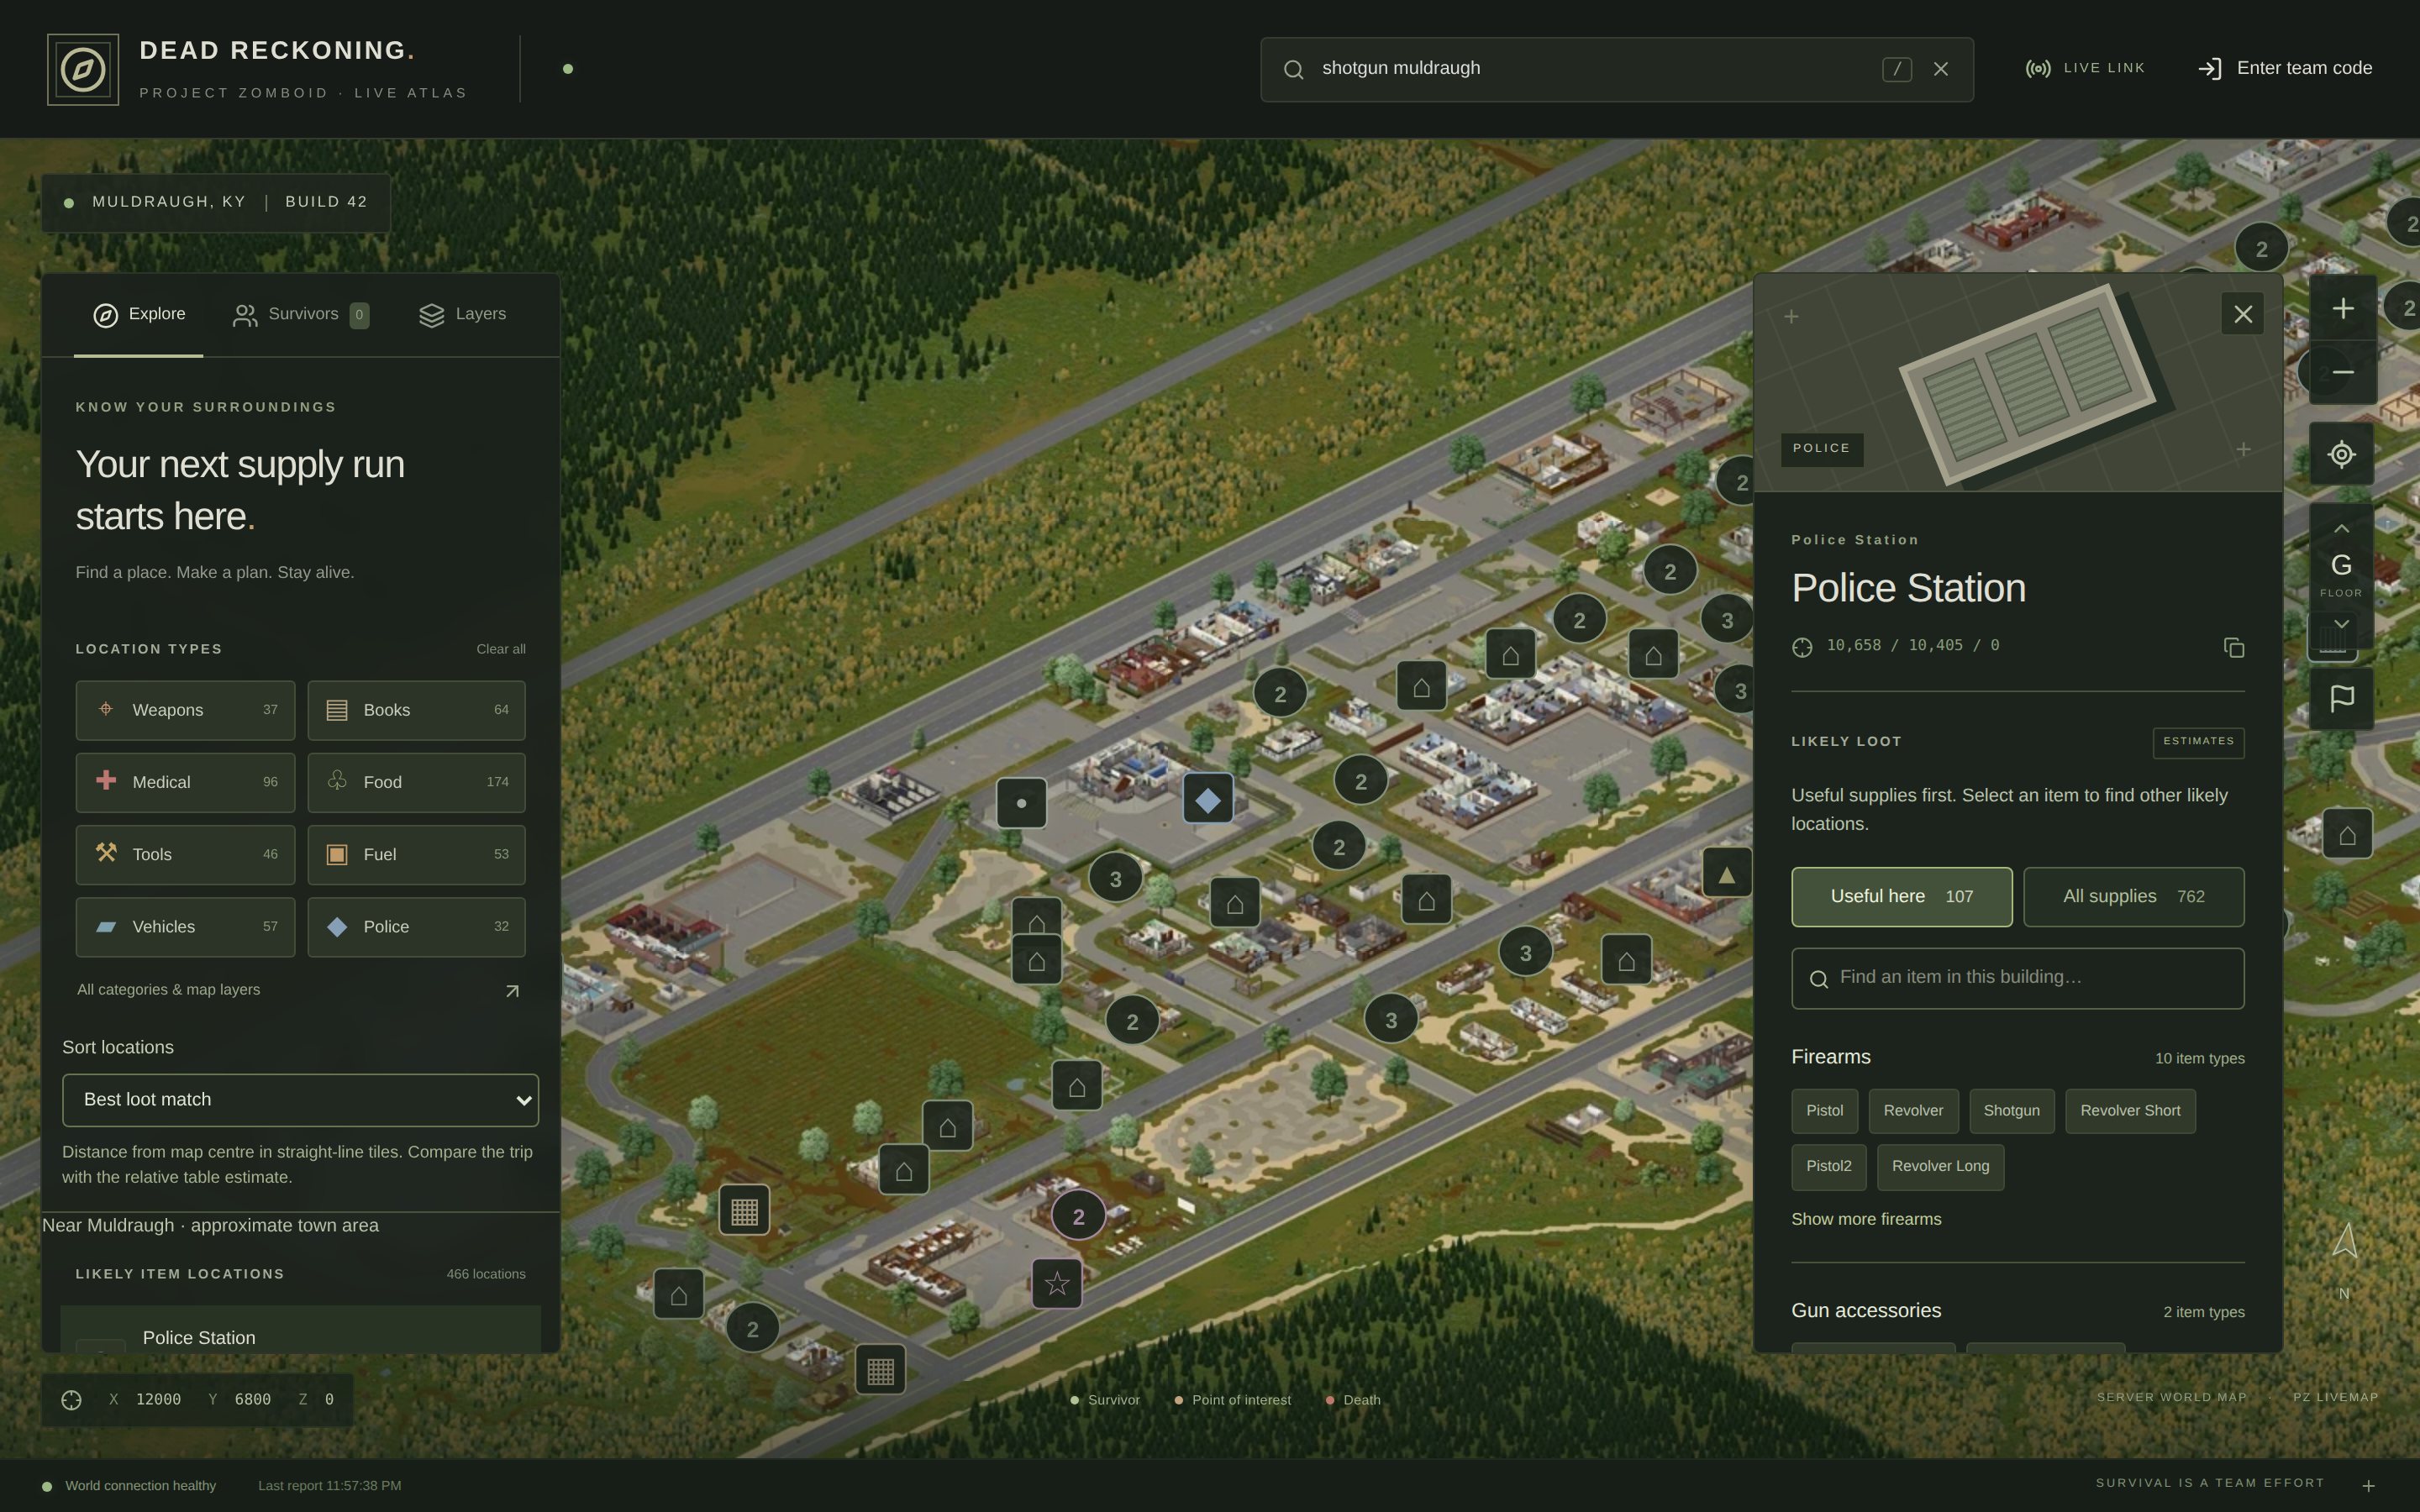Toggle the Tools location type filter
2420x1512 pixels.
[x=185, y=855]
